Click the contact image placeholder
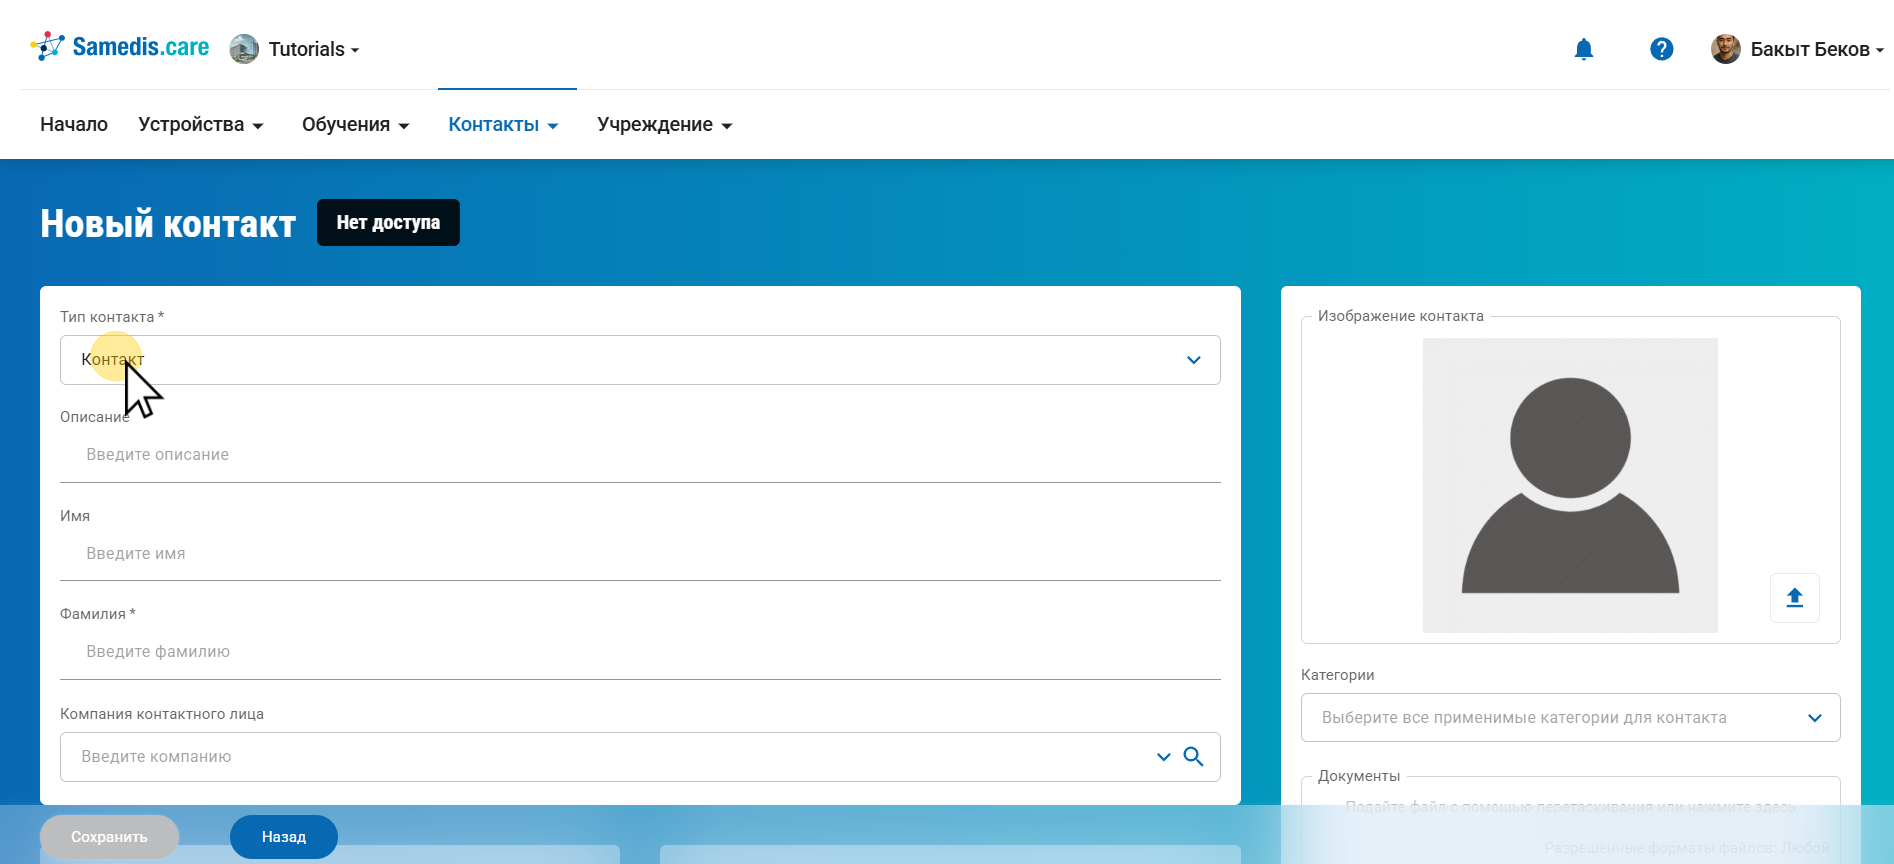1894x864 pixels. point(1569,485)
